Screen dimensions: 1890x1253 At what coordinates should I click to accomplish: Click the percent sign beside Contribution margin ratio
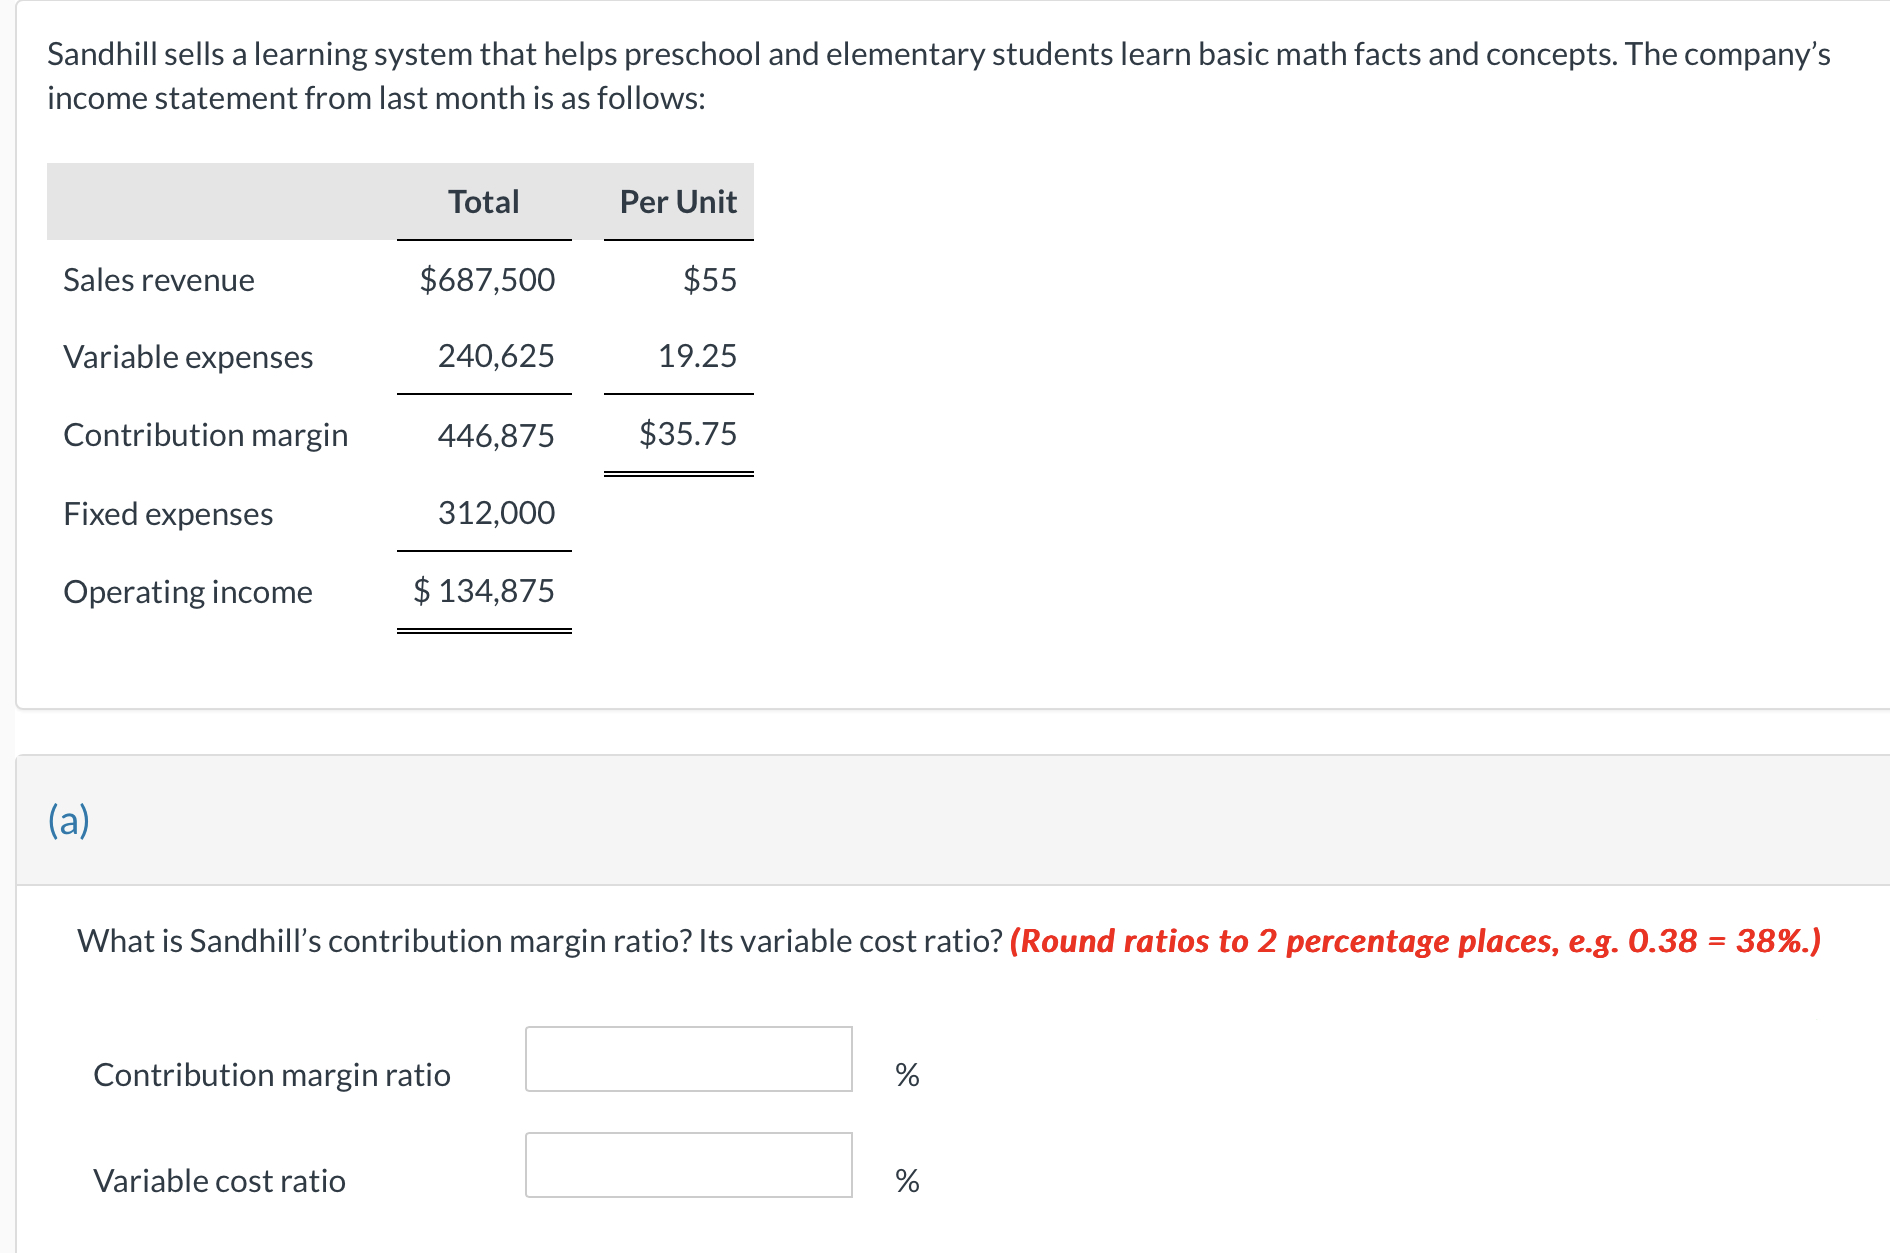pos(907,1075)
